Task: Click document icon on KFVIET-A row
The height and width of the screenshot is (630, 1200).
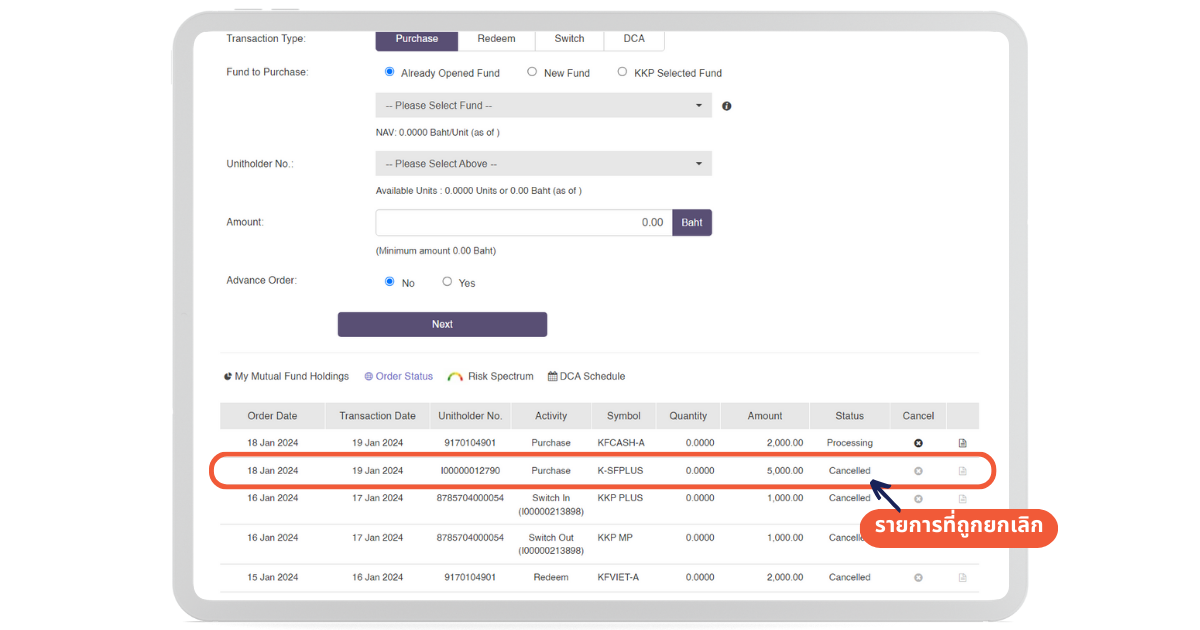Action: (x=962, y=578)
